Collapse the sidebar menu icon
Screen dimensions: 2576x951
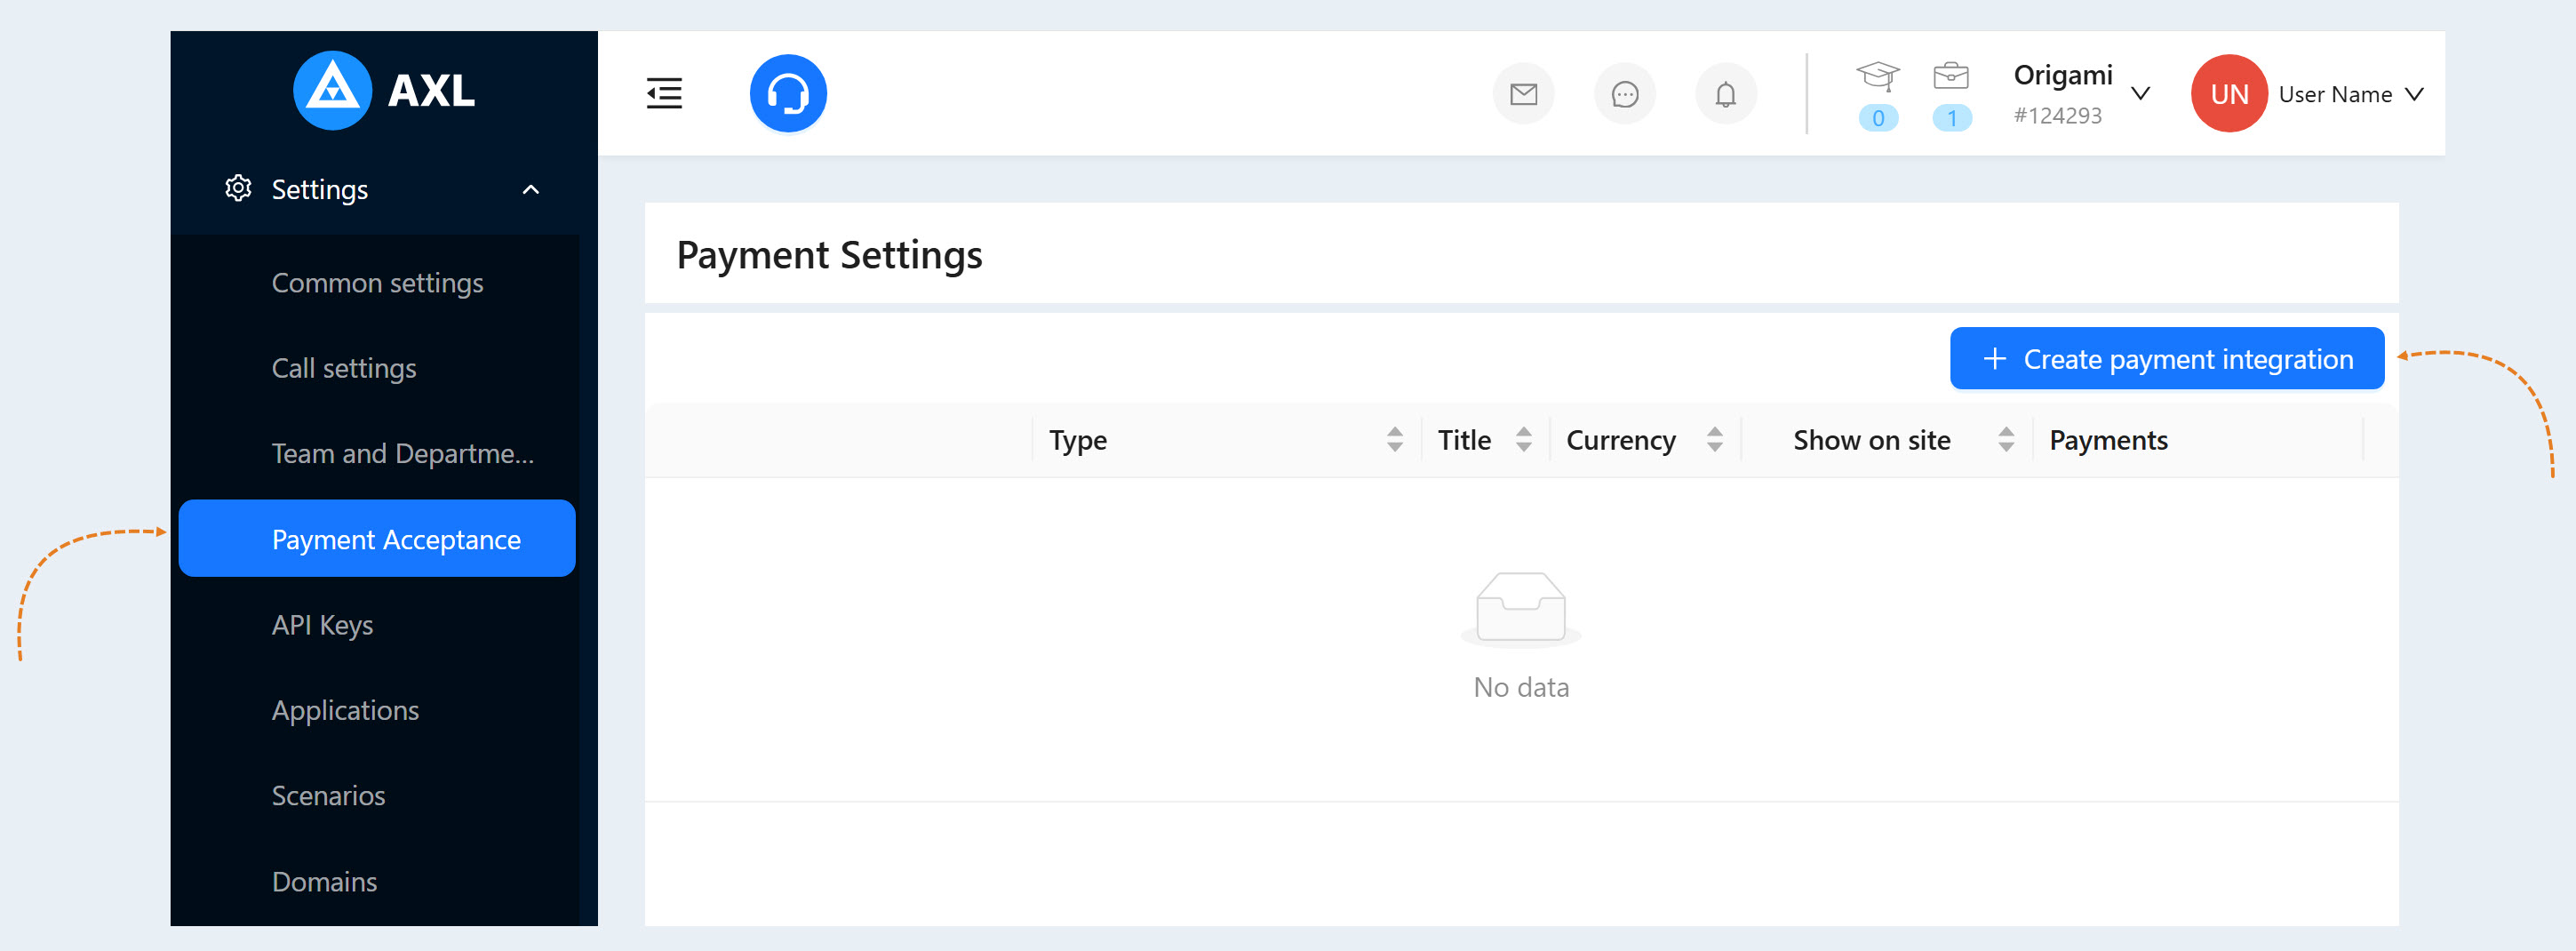click(664, 93)
